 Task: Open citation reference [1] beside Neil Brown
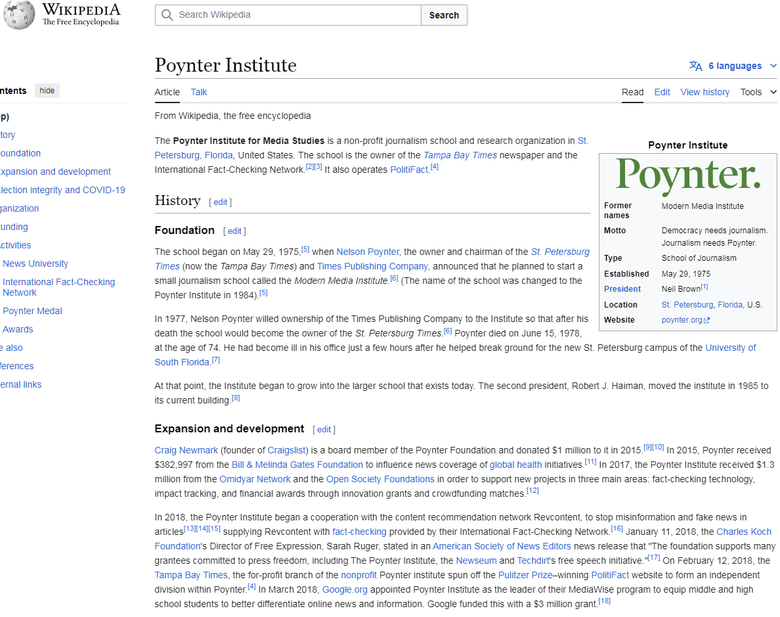coord(704,287)
